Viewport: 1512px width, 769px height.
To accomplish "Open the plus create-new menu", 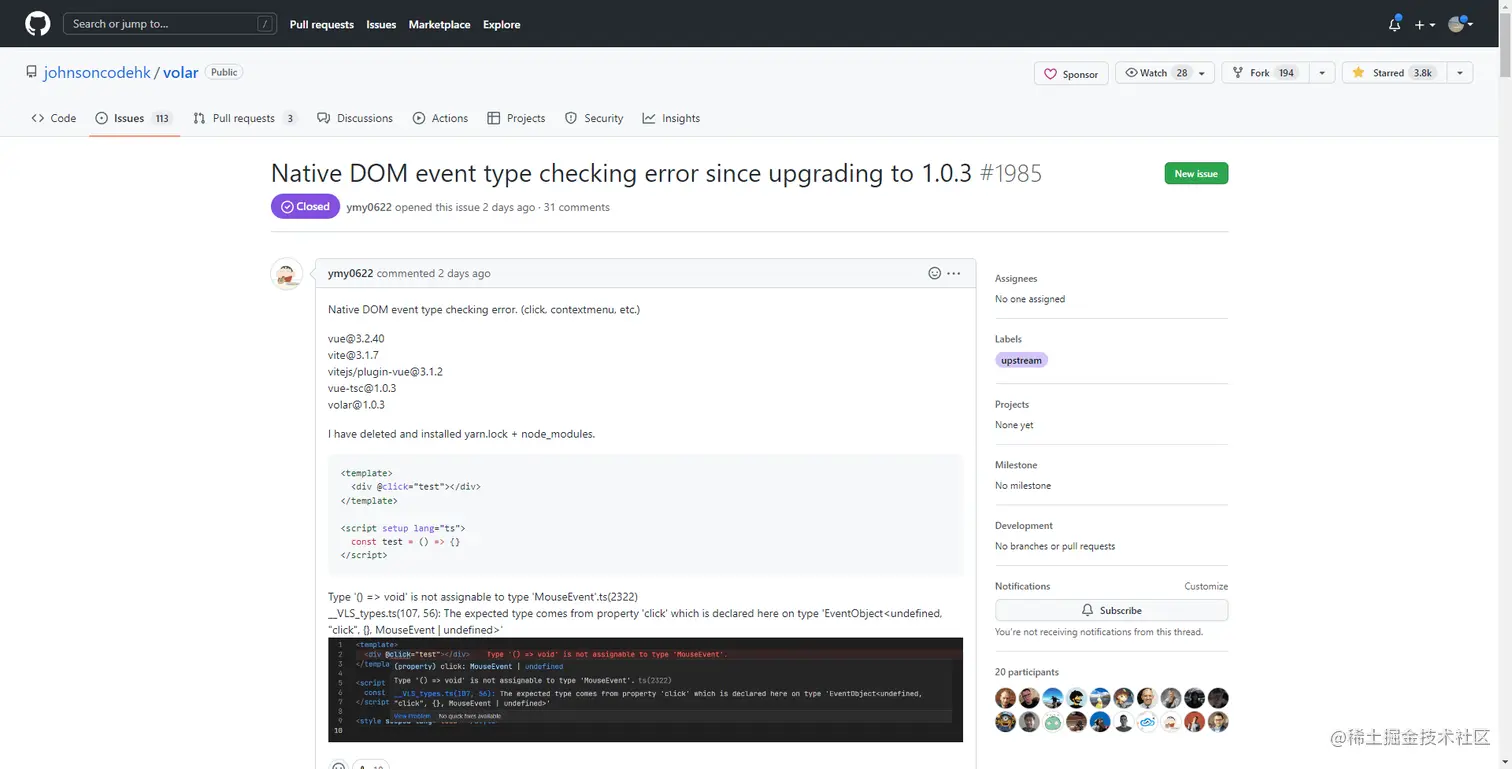I will coord(1425,24).
